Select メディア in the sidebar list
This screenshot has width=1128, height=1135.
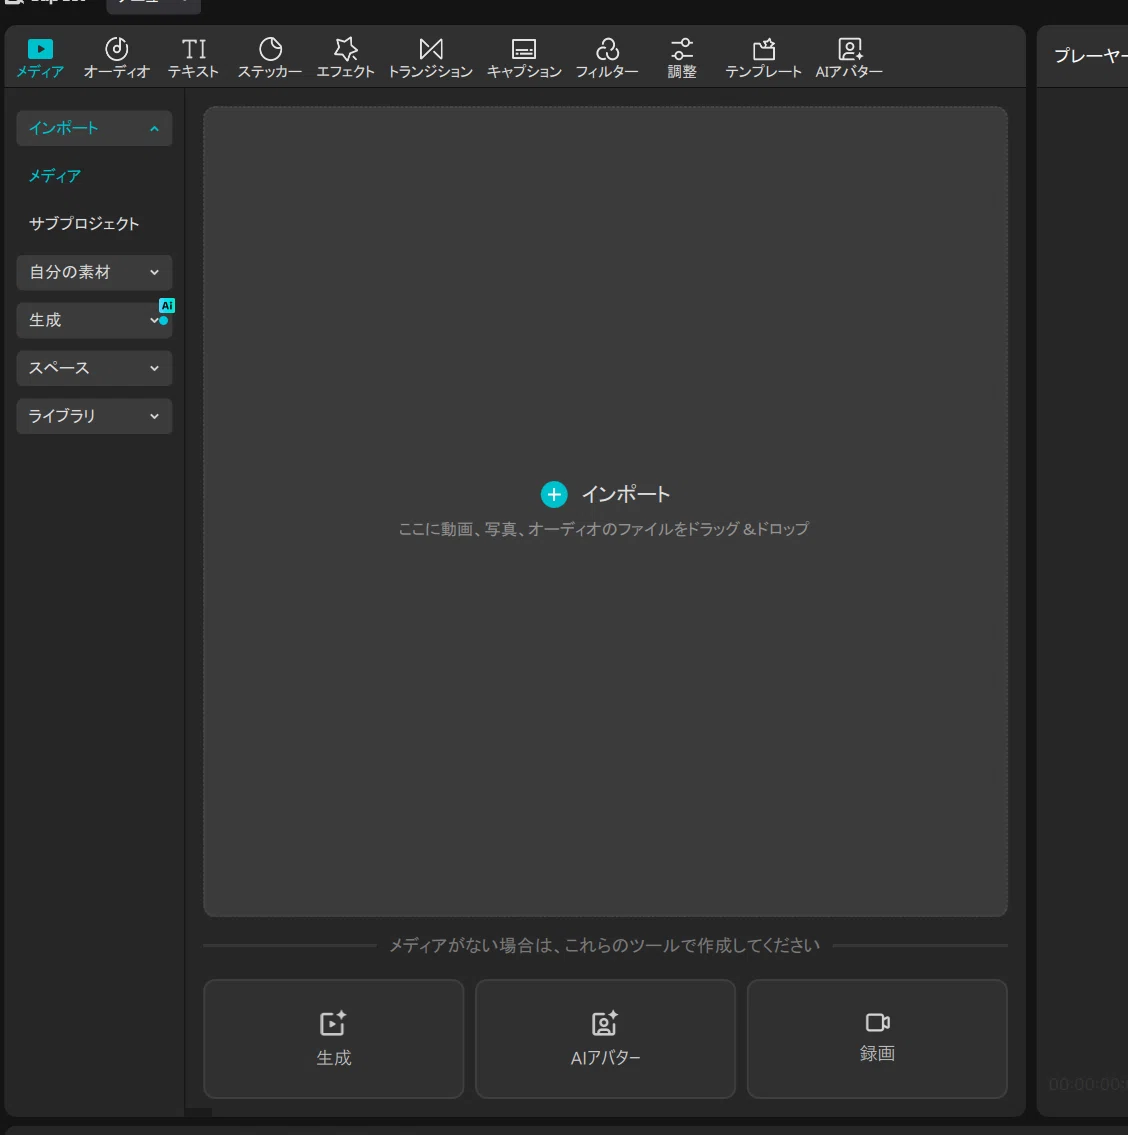(x=54, y=176)
